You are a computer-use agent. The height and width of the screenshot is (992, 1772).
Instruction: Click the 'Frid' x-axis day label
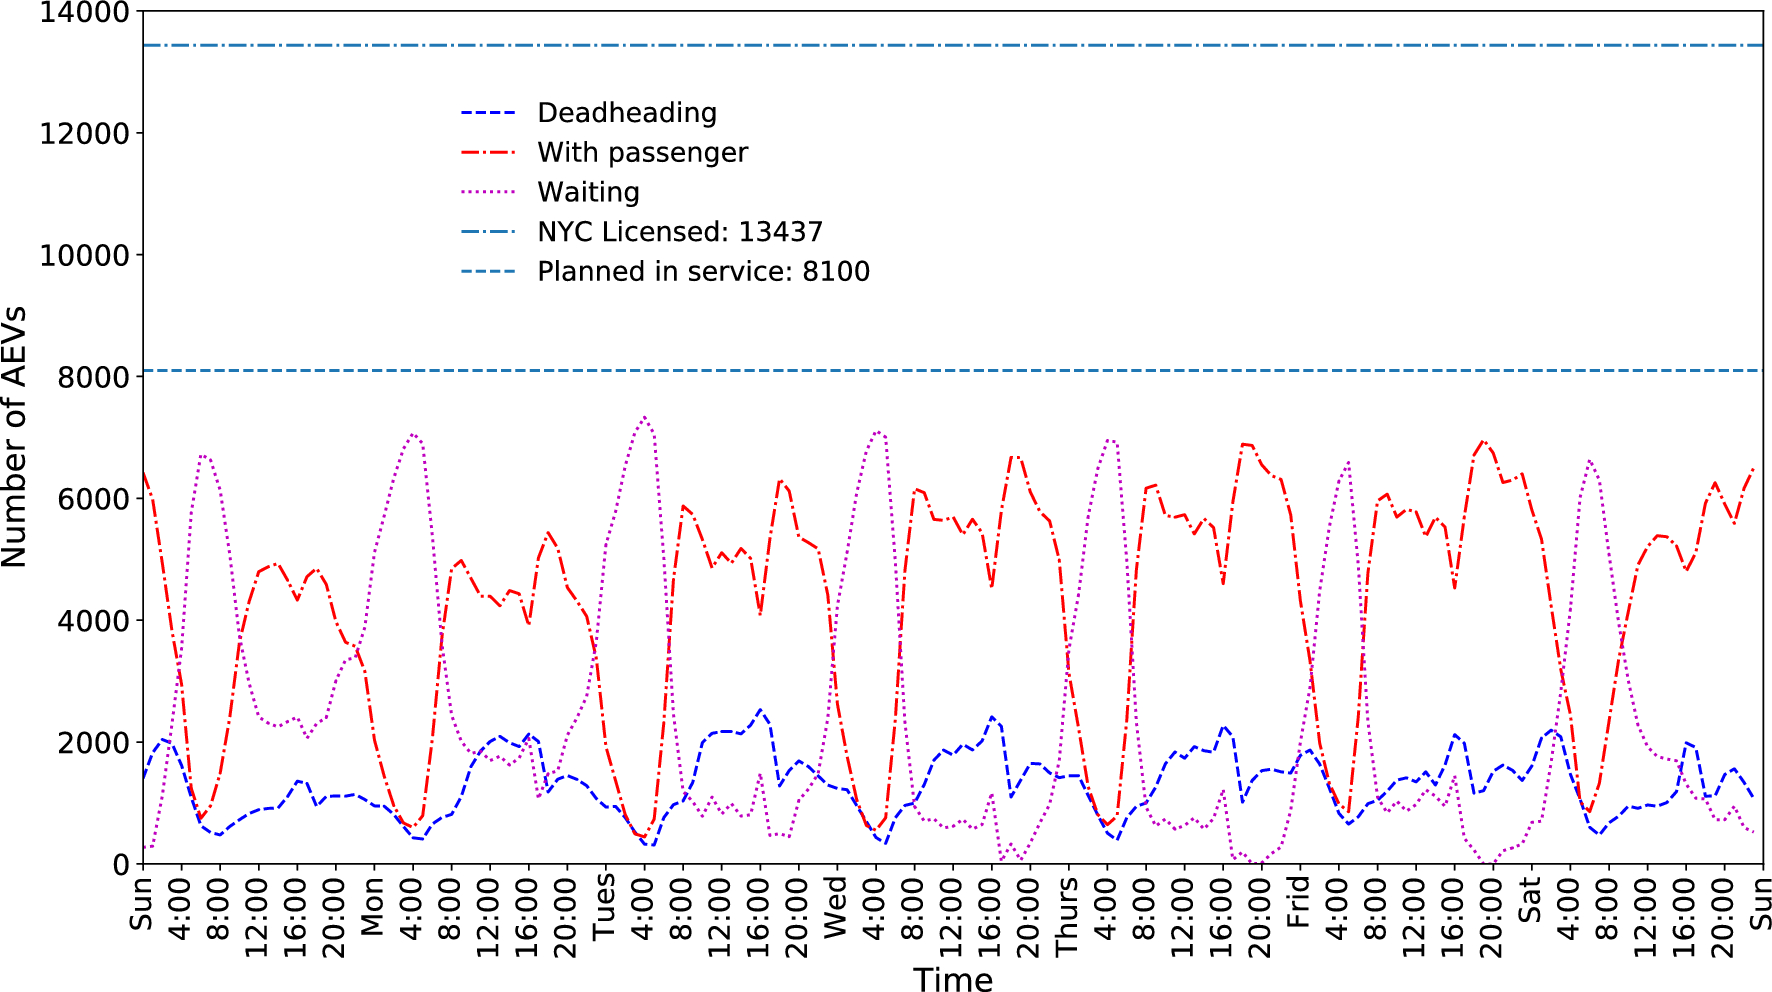[1298, 903]
